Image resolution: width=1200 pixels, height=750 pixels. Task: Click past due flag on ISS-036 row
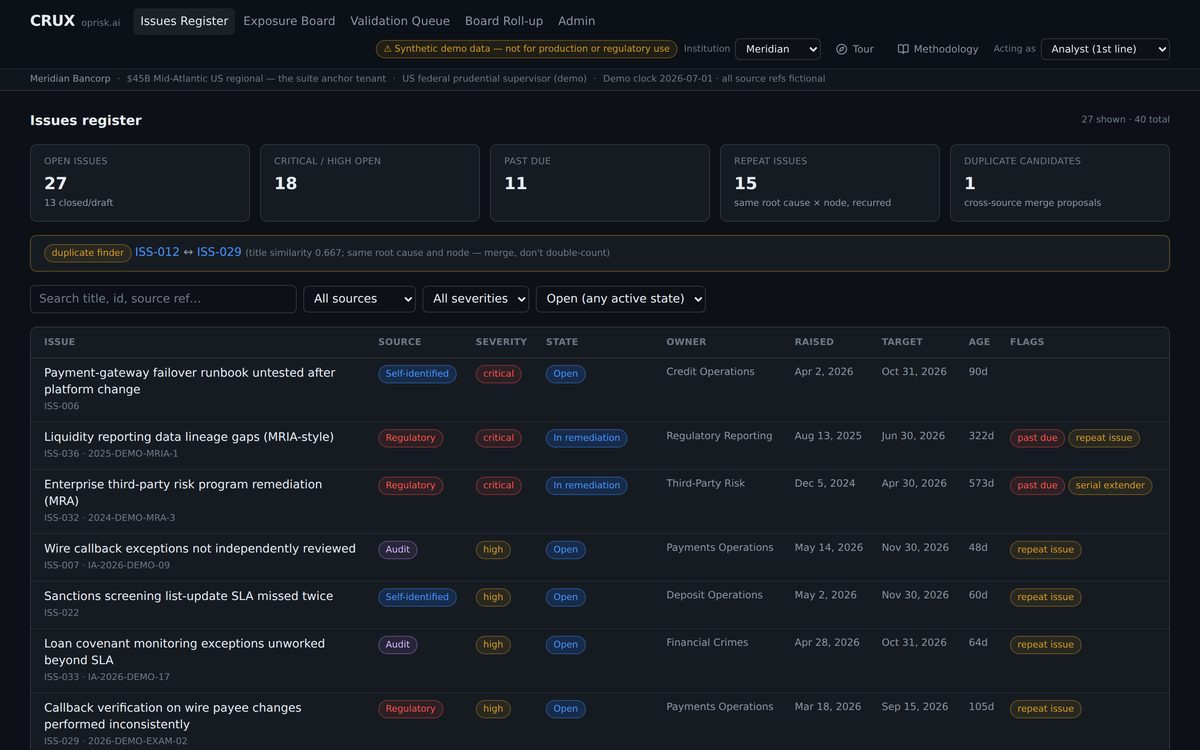(1037, 438)
